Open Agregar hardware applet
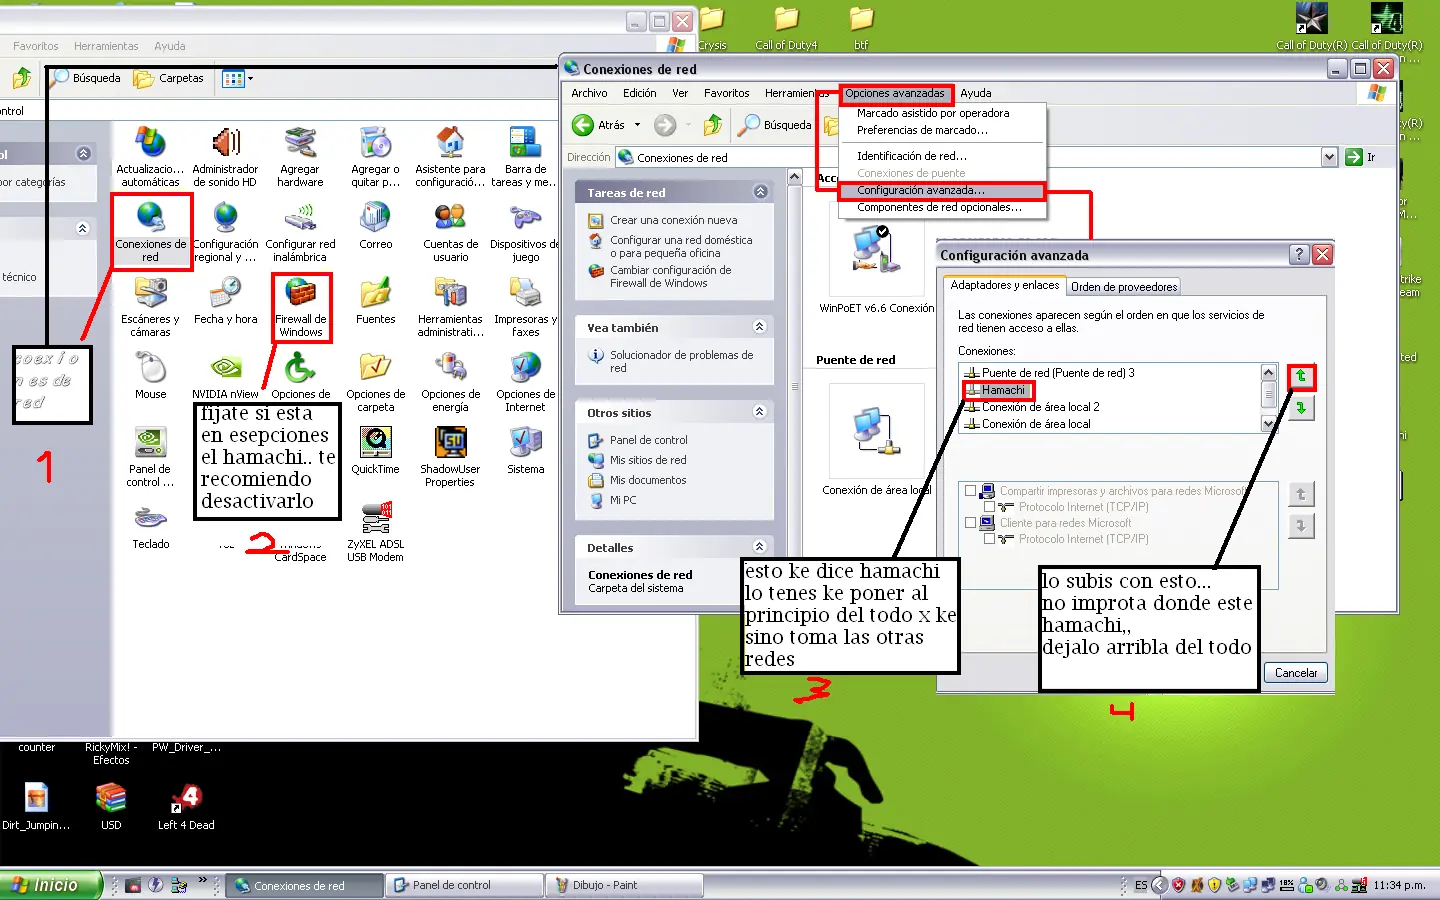This screenshot has height=900, width=1440. click(x=300, y=156)
